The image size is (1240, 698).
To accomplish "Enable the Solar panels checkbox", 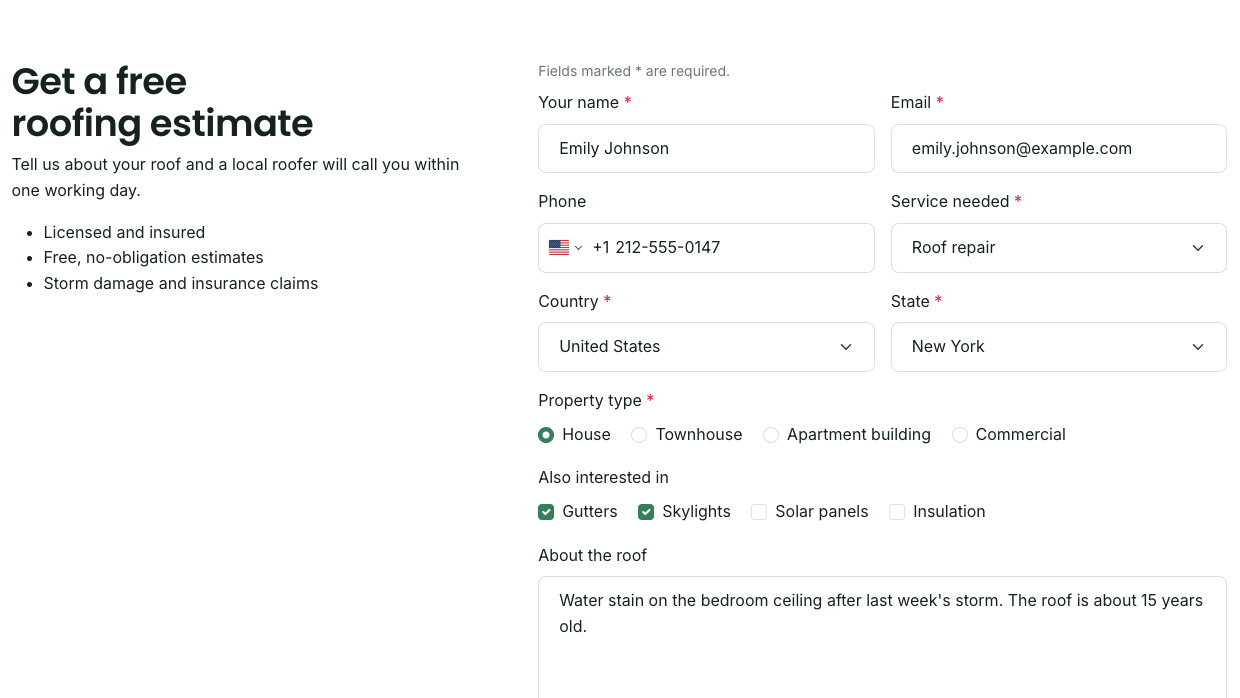I will tap(759, 512).
